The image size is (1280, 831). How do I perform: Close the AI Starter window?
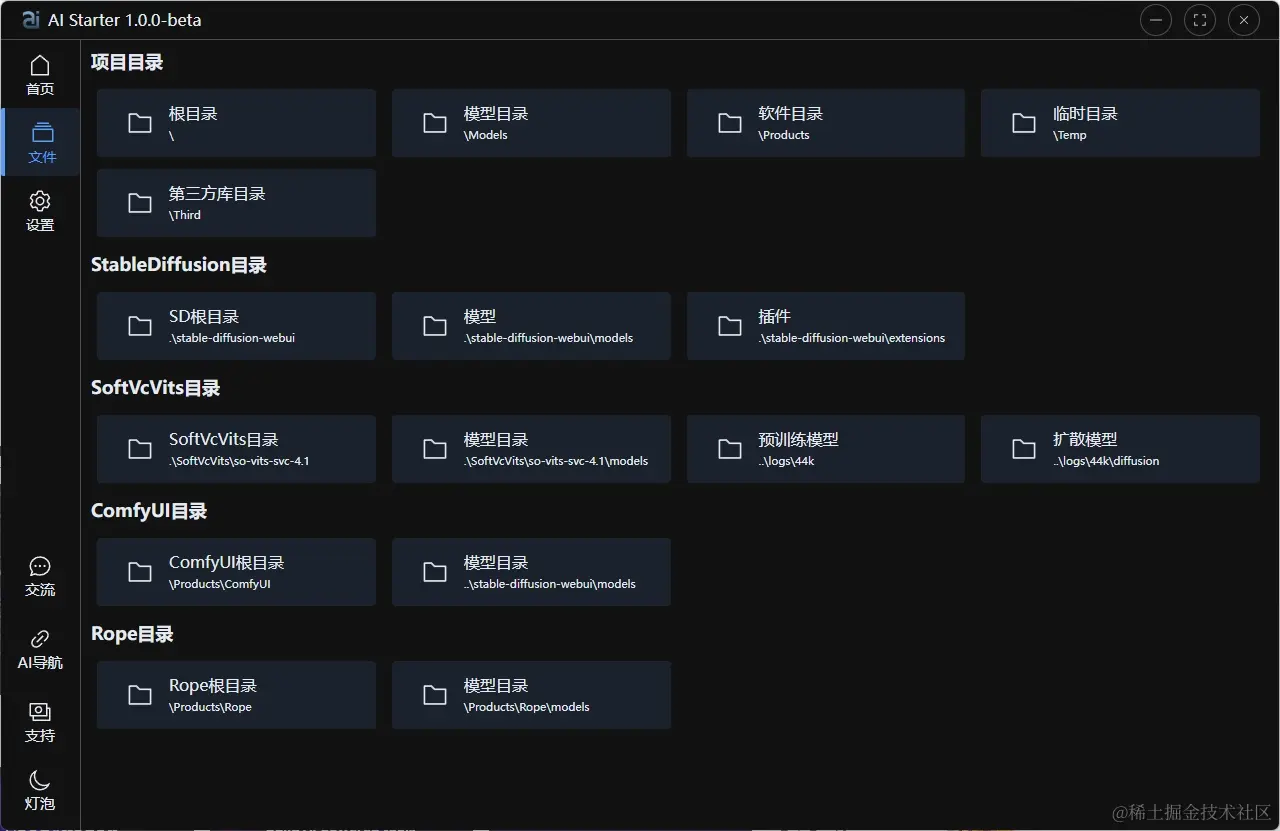pyautogui.click(x=1244, y=20)
